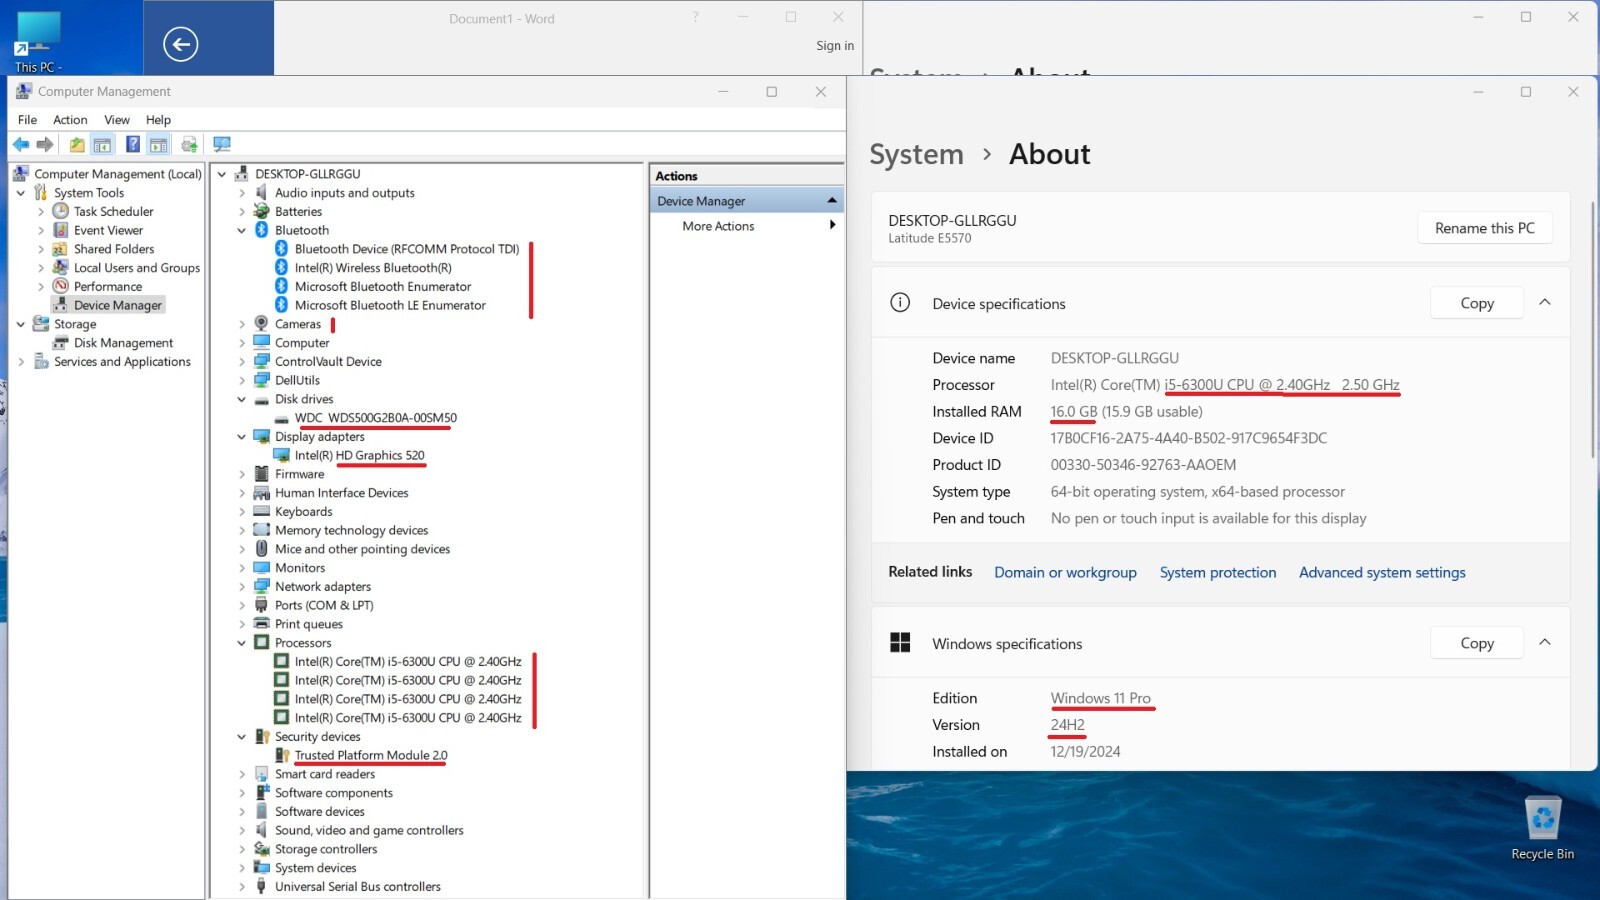Click the Settings About page vertical scrollbar

[1592, 330]
